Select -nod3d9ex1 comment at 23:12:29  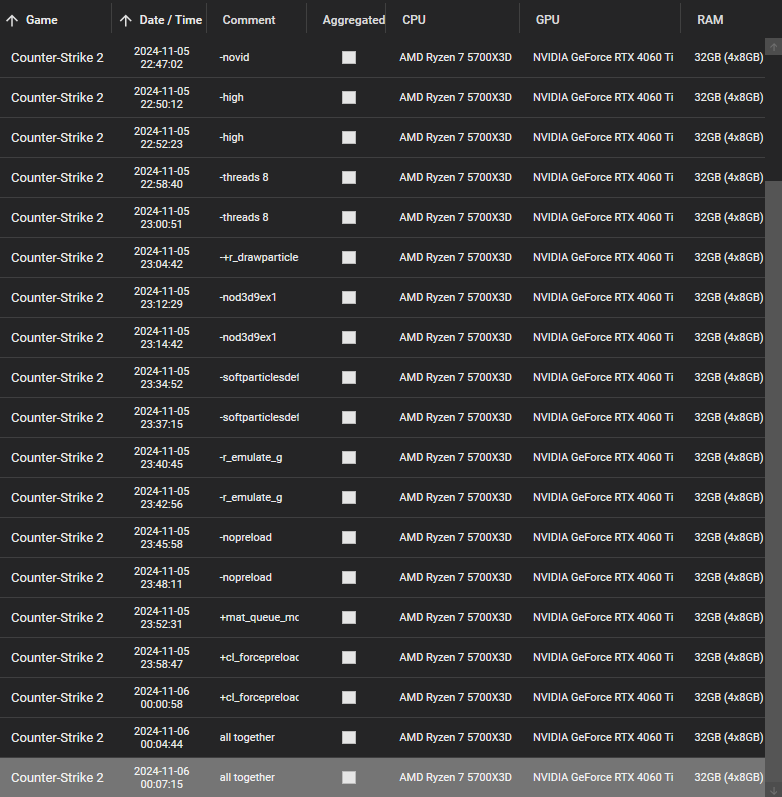[248, 297]
